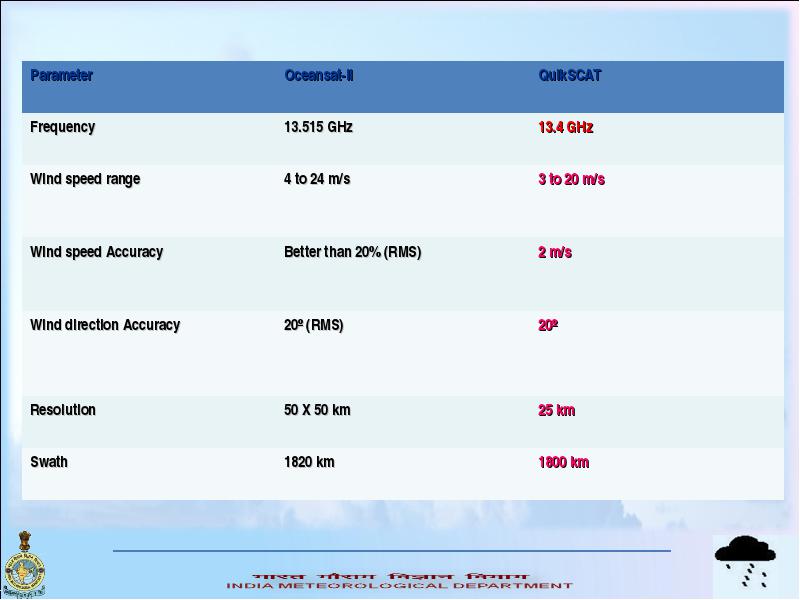Click the 'Frequency' row label
800x600 pixels.
62,127
